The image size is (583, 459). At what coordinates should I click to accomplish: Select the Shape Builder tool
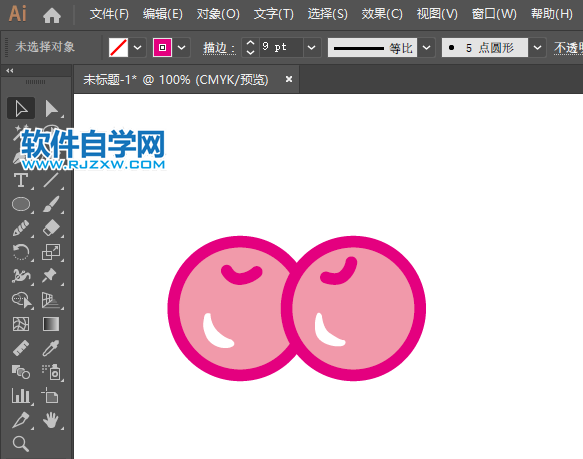[22, 300]
